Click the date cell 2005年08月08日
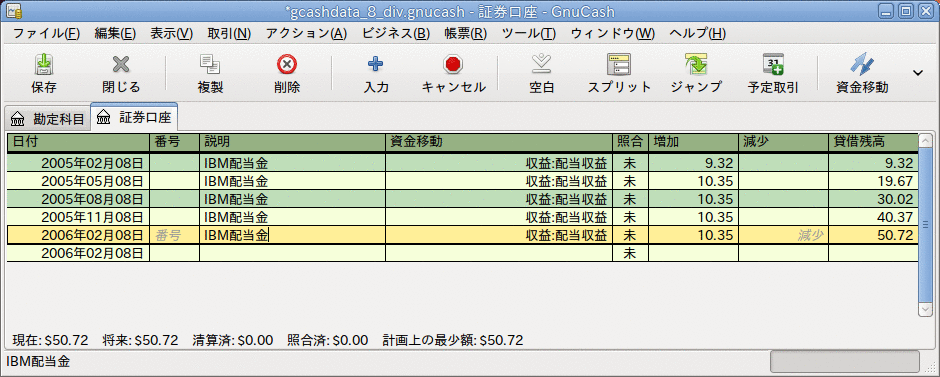Screen dimensions: 940x377 pos(79,199)
